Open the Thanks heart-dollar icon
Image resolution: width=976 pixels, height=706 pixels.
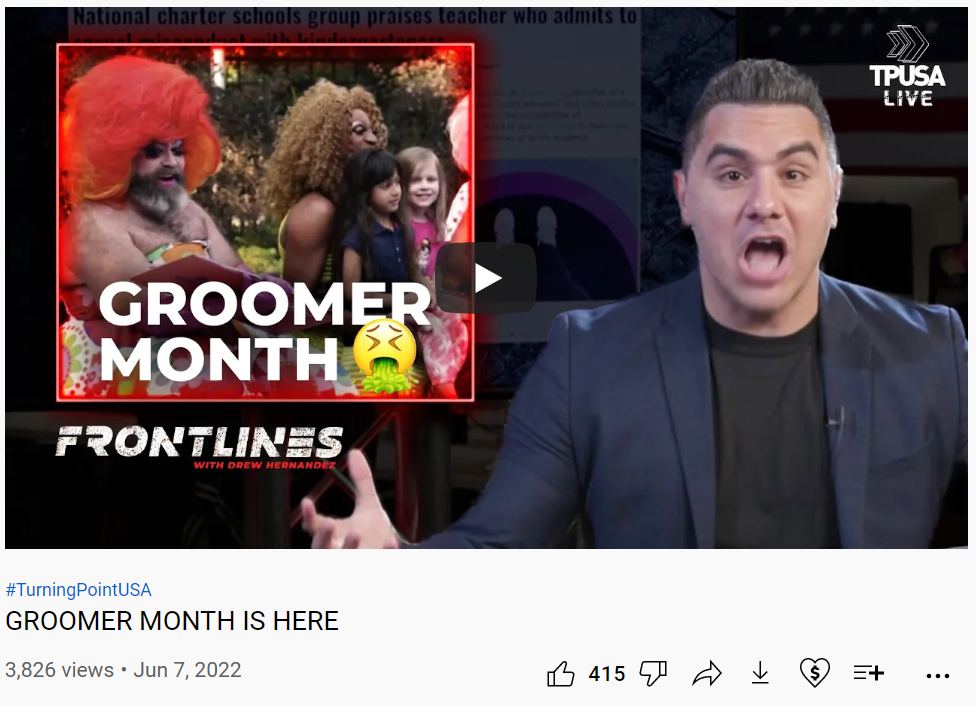coord(814,673)
